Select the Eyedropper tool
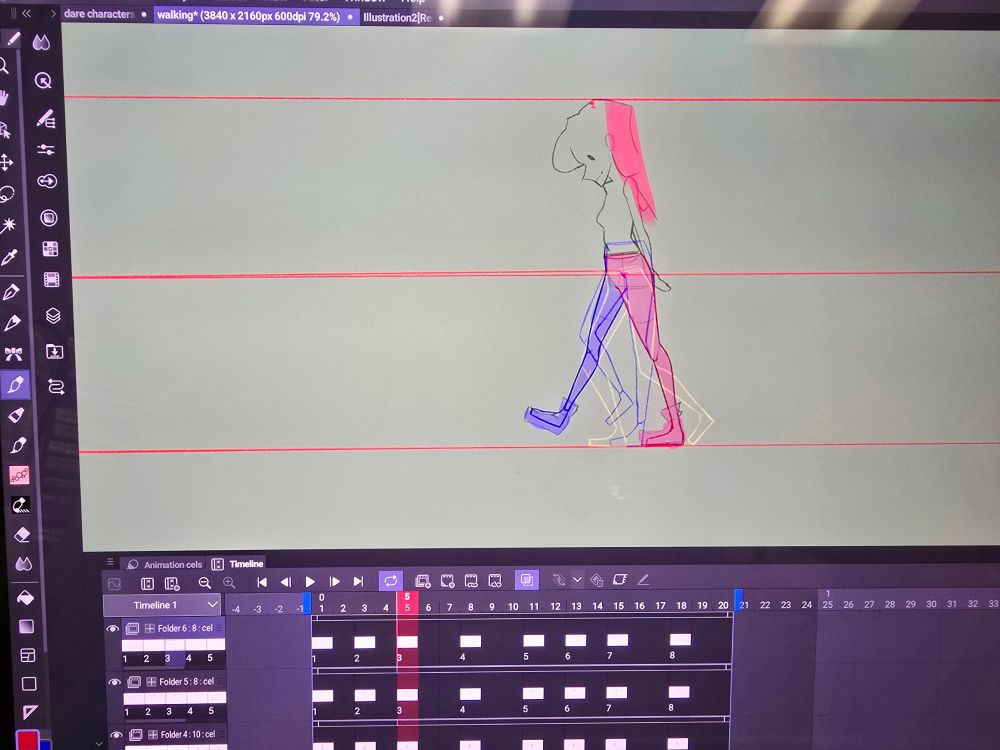The width and height of the screenshot is (1000, 750). click(x=10, y=257)
